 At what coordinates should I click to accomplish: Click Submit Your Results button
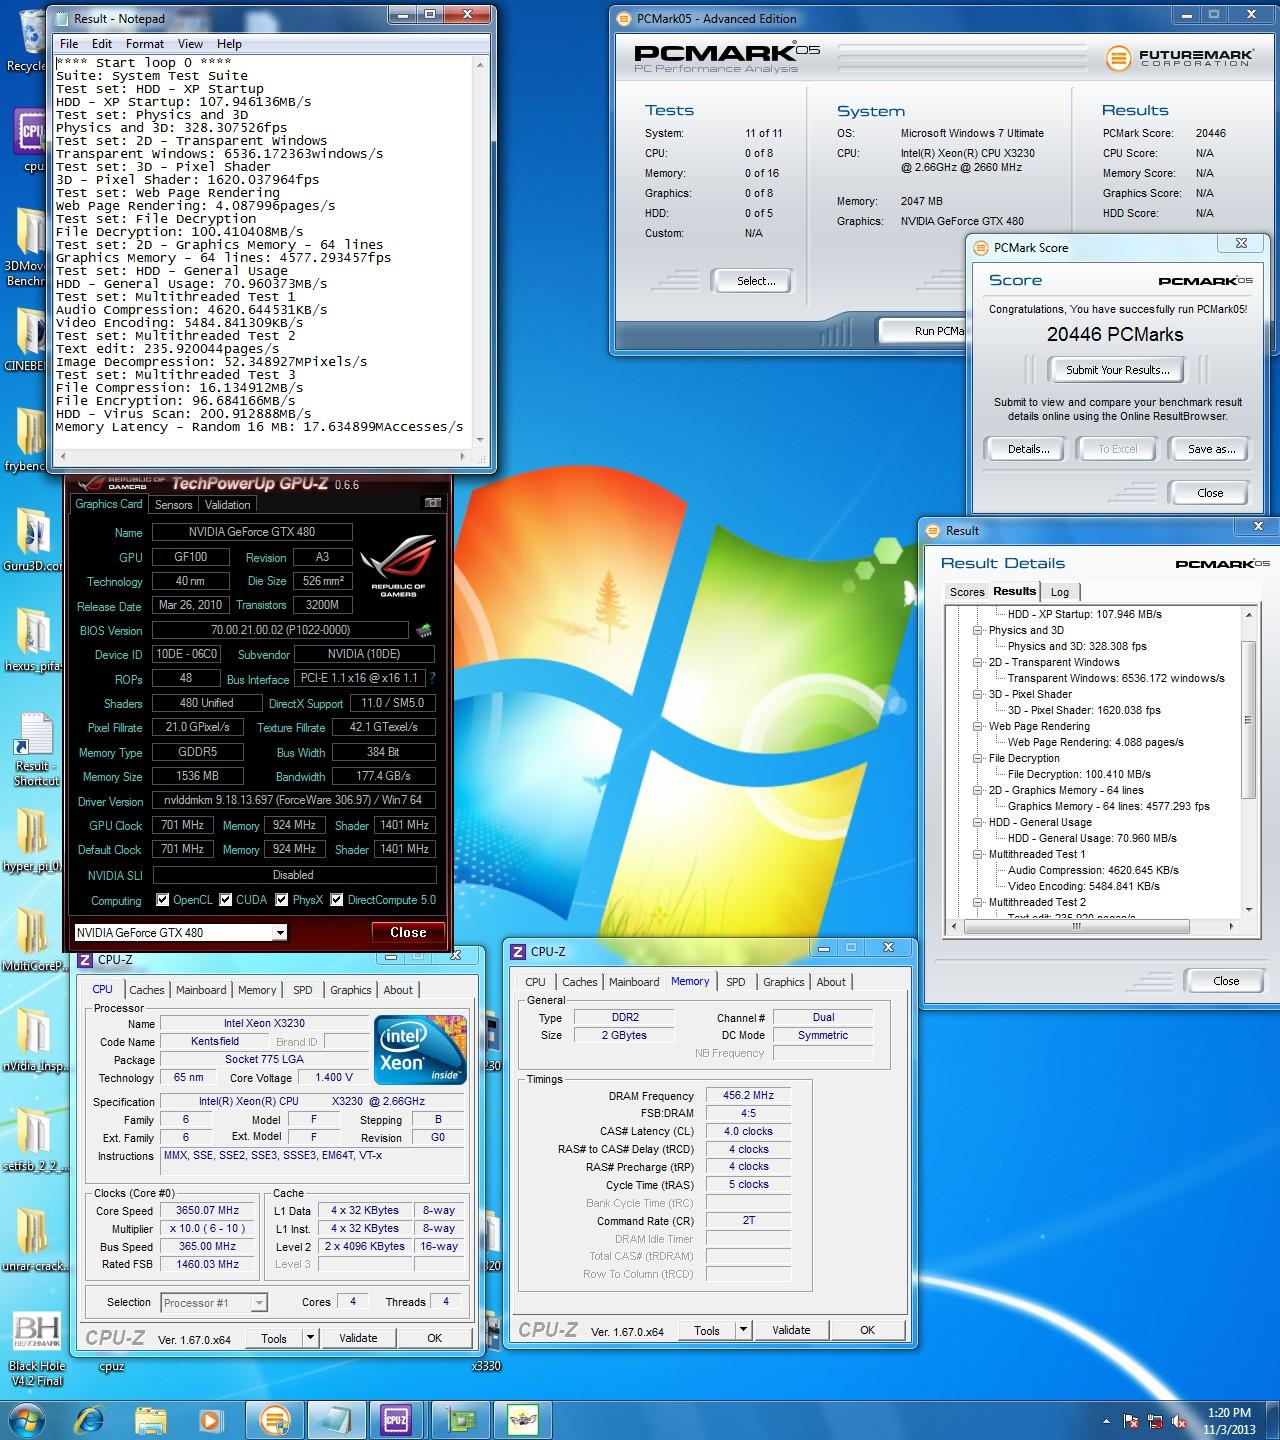coord(1117,370)
